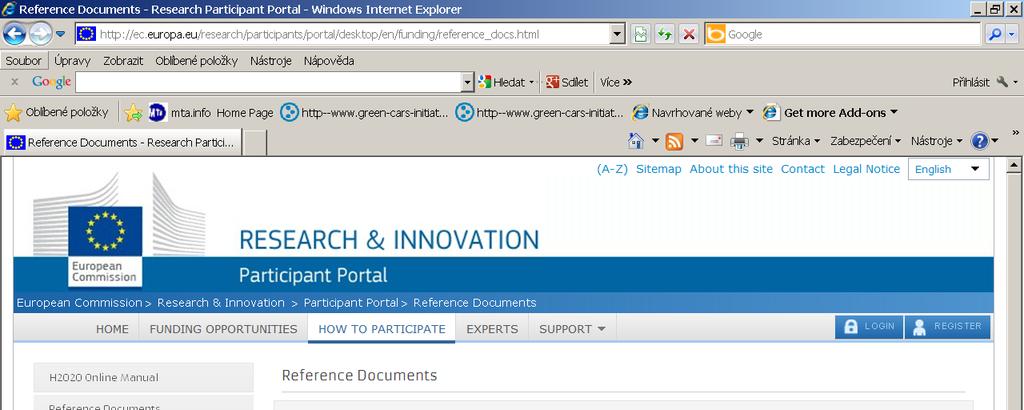The width and height of the screenshot is (1024, 410).
Task: Open the recent pages dropdown arrow
Action: pos(60,34)
